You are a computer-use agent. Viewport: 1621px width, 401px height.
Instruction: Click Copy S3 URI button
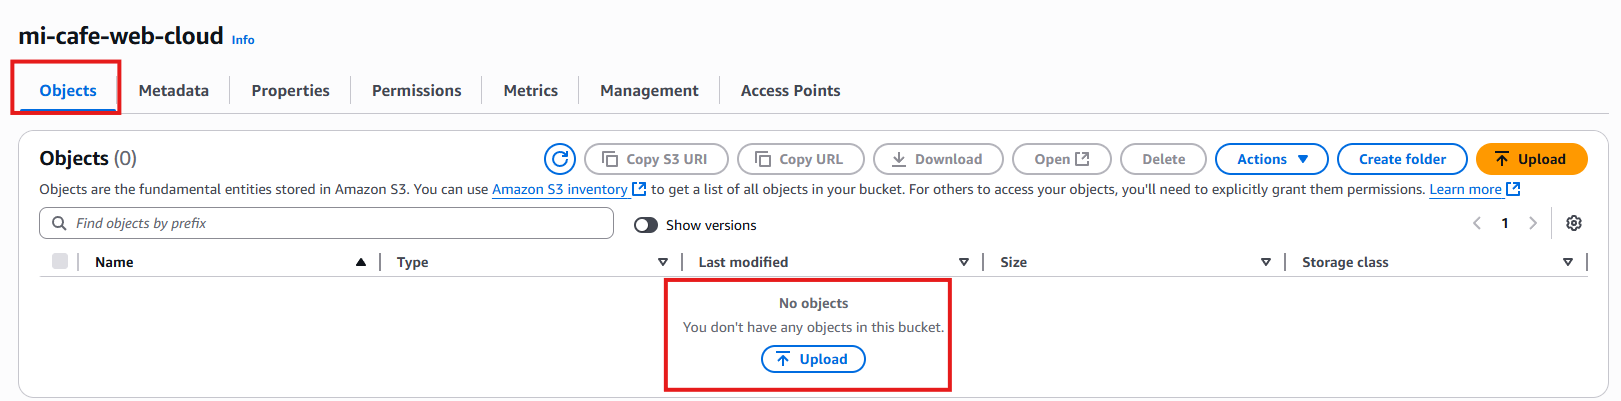coord(656,159)
